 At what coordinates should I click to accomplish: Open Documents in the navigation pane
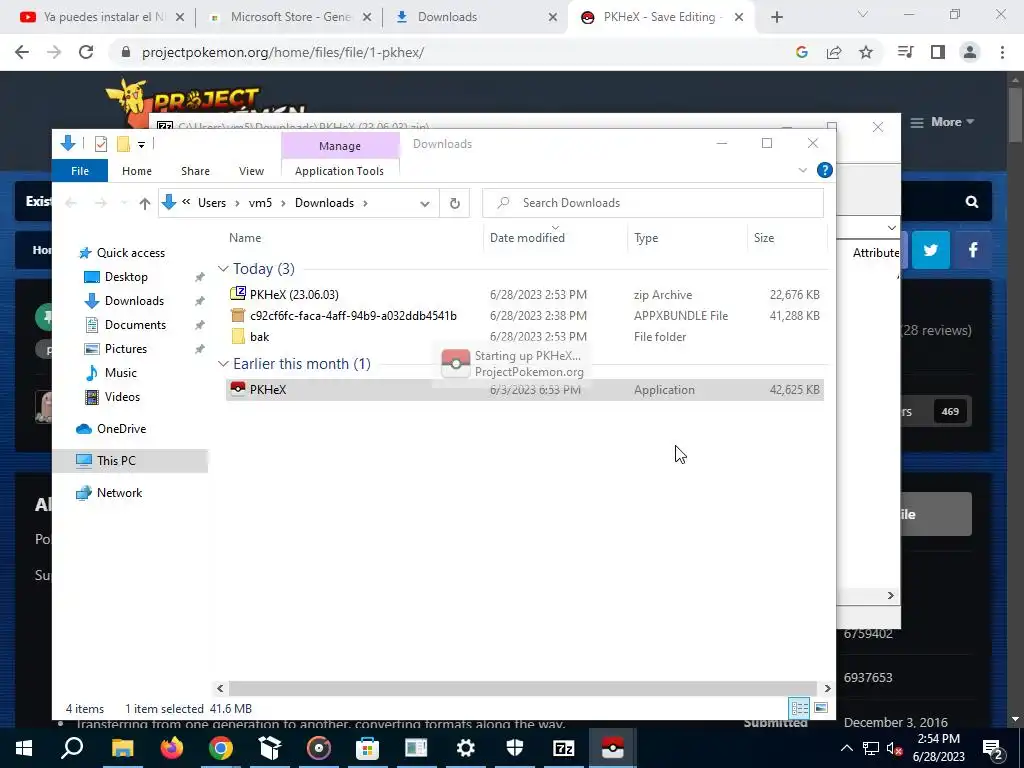(x=135, y=325)
